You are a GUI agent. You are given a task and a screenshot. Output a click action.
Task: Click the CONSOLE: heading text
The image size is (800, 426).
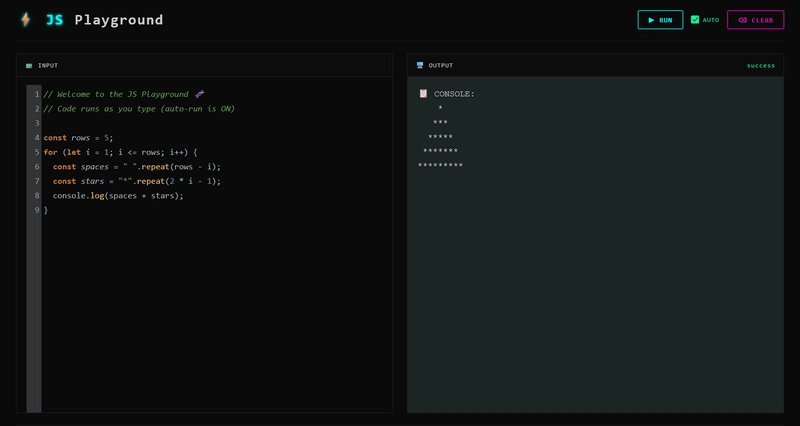[x=454, y=94]
